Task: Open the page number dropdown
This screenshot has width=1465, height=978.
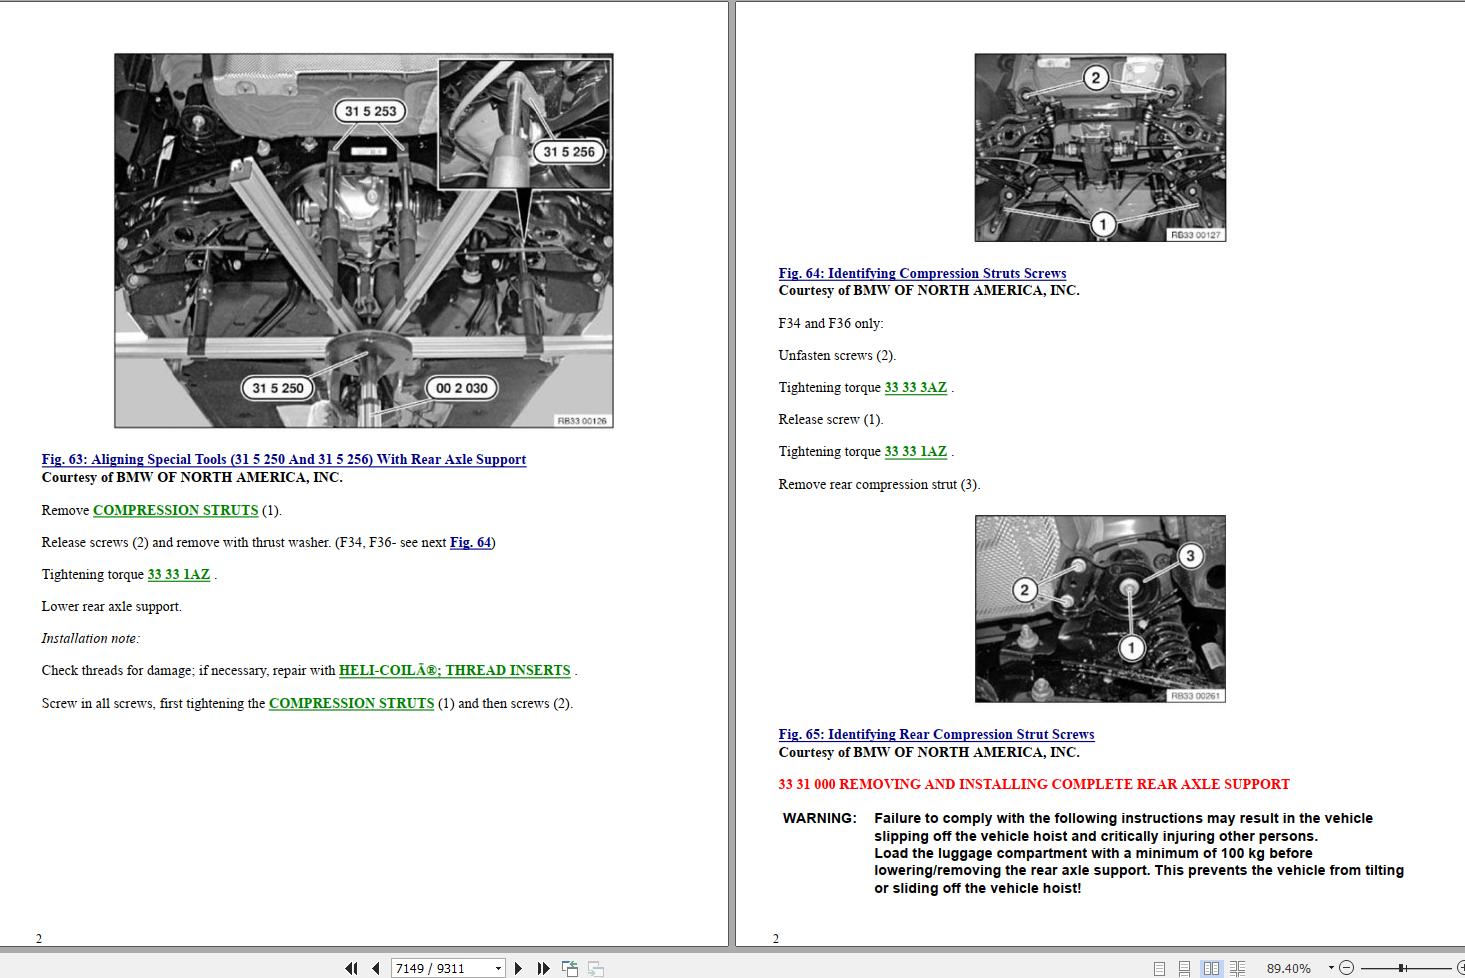Action: [x=498, y=968]
